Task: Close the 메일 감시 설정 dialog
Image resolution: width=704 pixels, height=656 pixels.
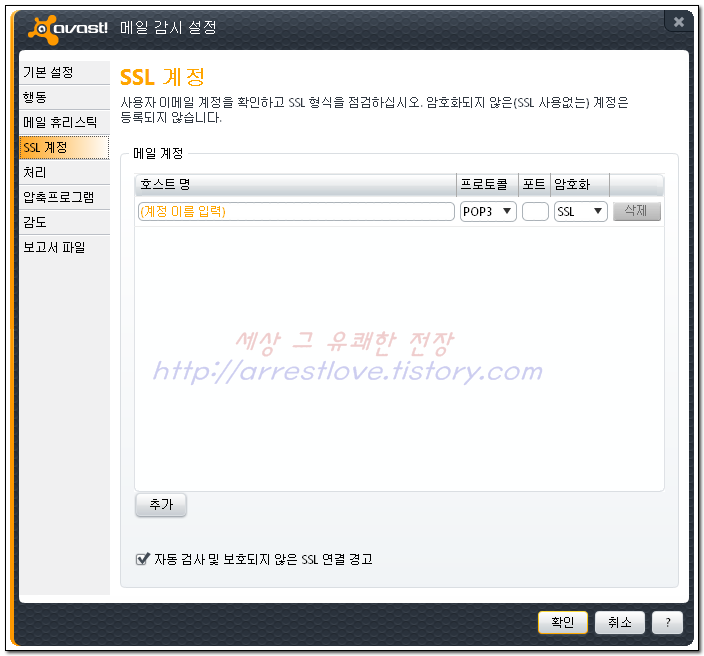Action: (x=678, y=22)
